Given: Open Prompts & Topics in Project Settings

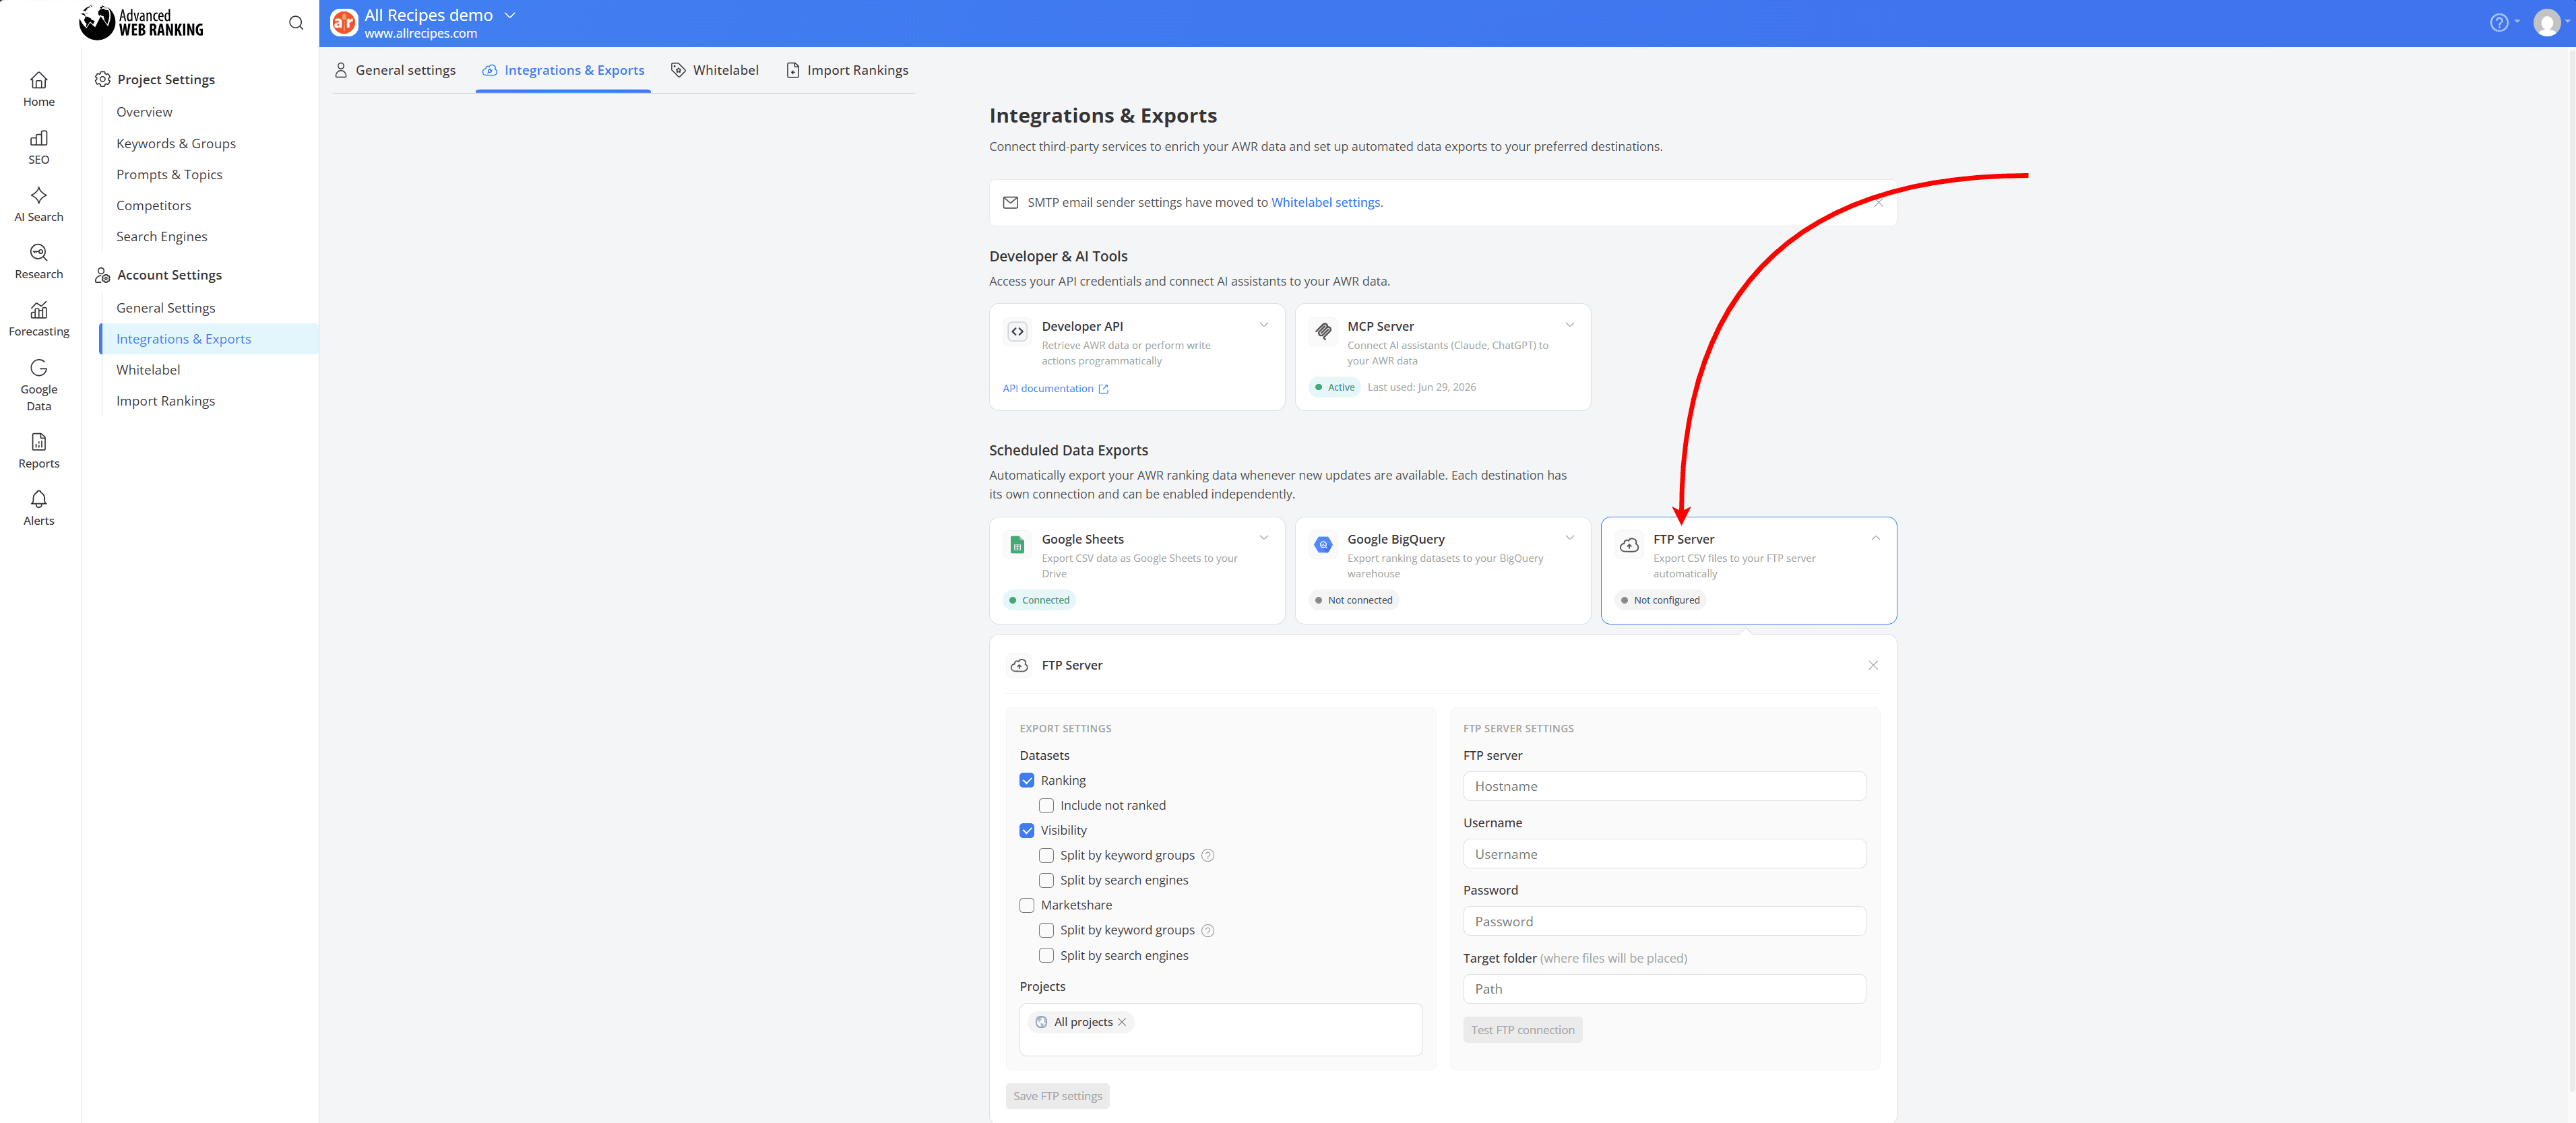Looking at the screenshot, I should [x=169, y=175].
